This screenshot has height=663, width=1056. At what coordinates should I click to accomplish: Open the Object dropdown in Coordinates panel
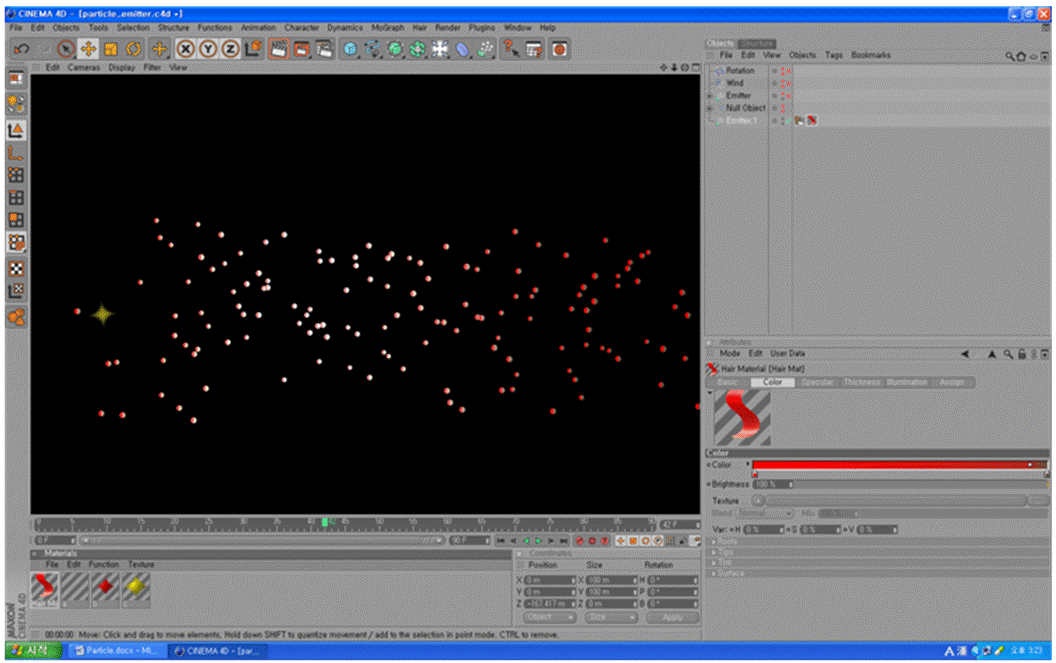[x=549, y=617]
